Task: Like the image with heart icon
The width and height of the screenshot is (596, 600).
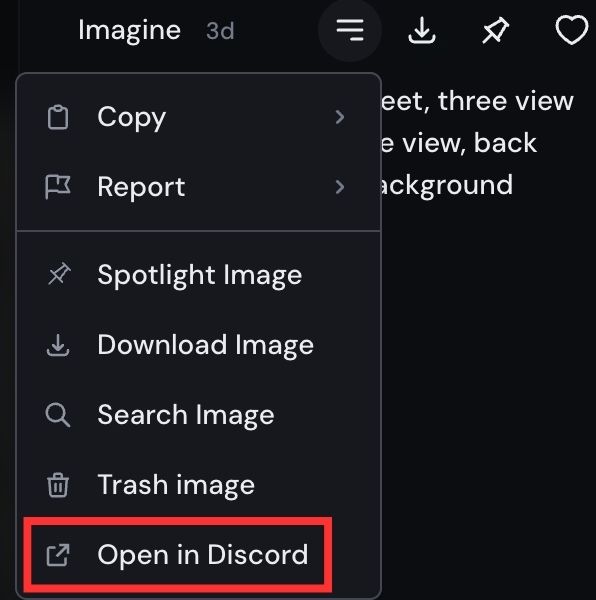Action: [x=572, y=30]
